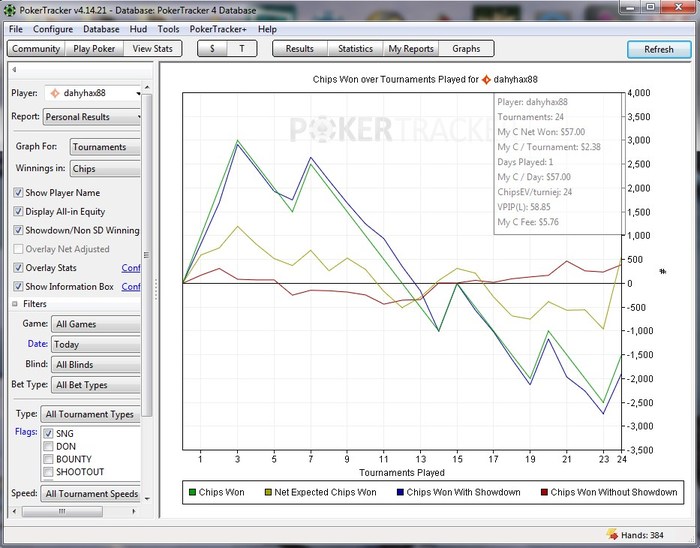Open the PokerTracker+ menu
700x548 pixels.
218,29
